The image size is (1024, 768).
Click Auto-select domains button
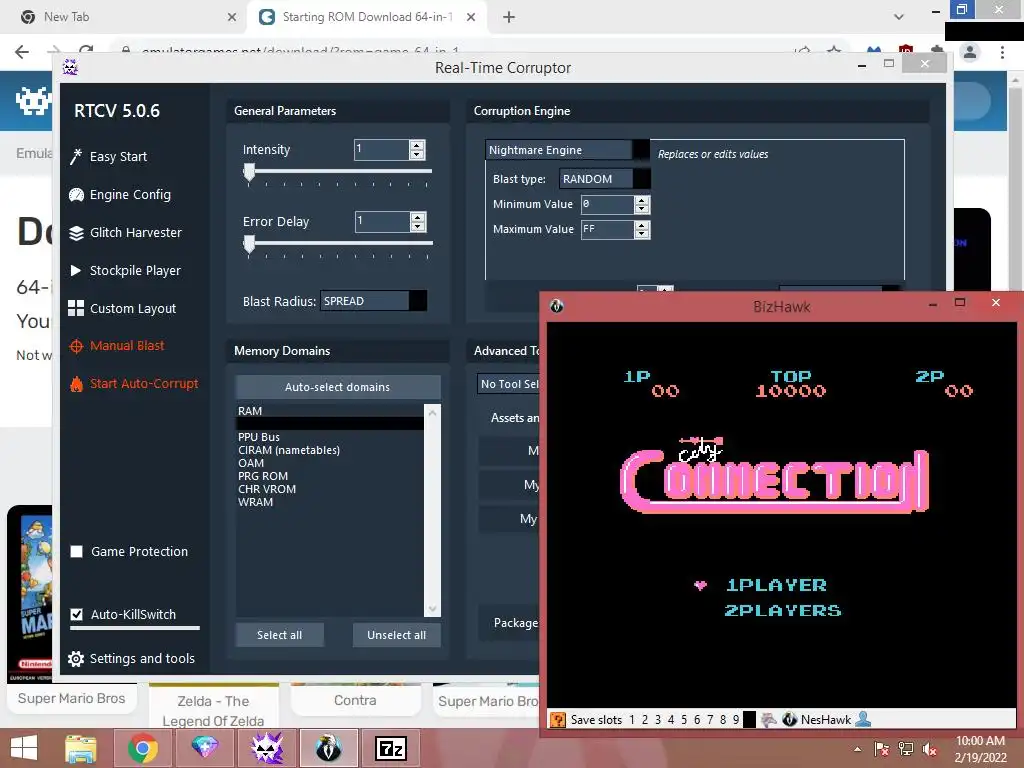pos(338,387)
